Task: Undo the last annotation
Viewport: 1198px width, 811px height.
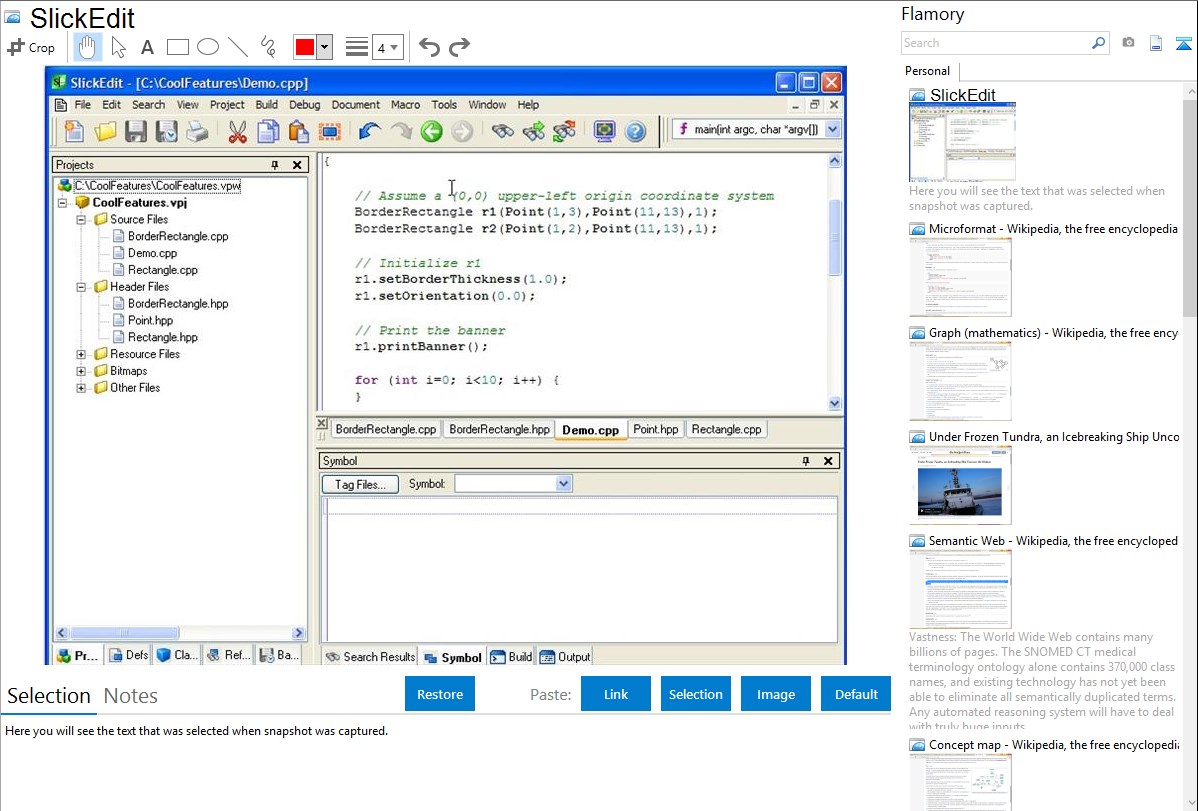Action: [428, 47]
